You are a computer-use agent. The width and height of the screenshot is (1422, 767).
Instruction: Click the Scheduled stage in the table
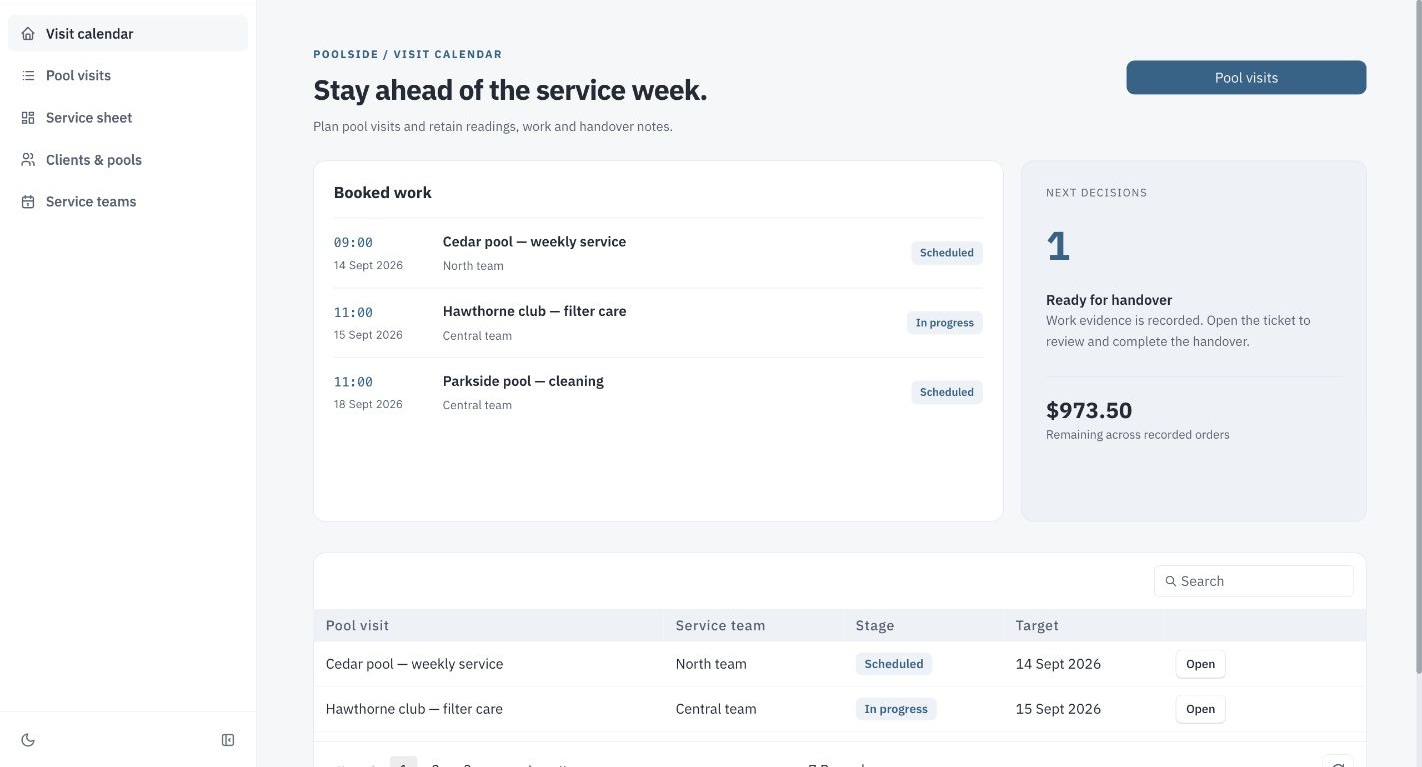[894, 664]
